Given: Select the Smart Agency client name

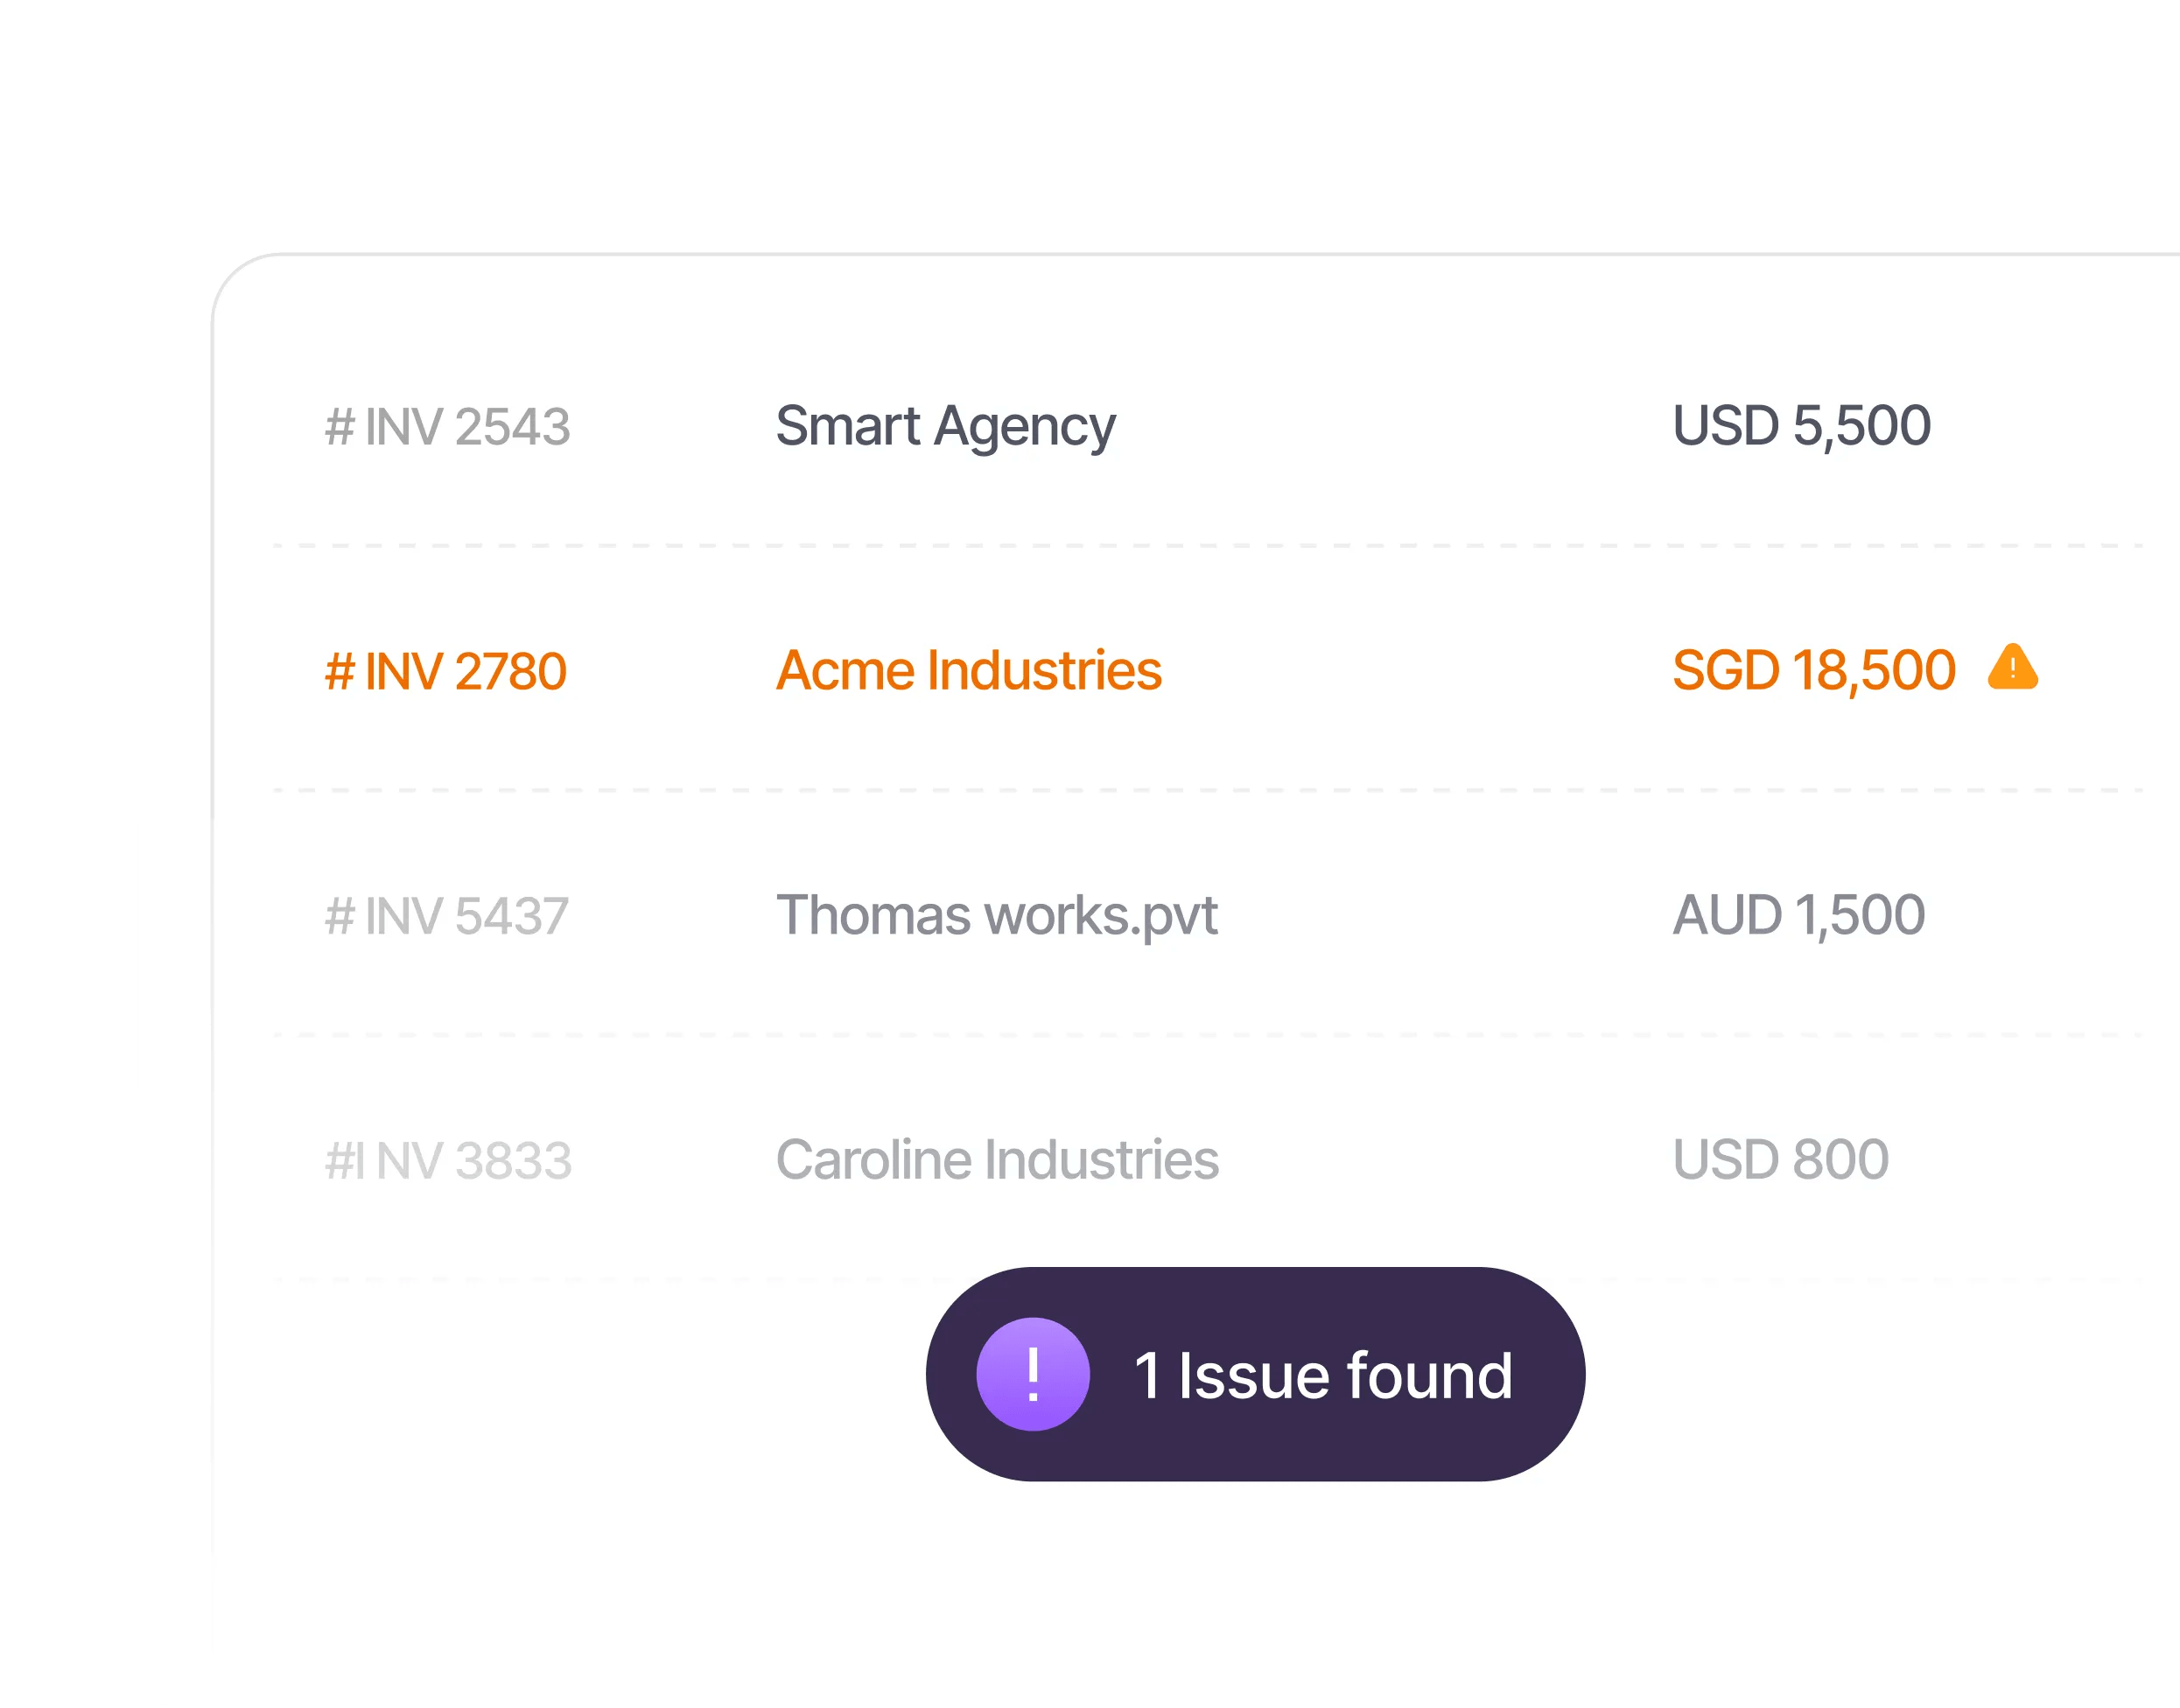Looking at the screenshot, I should coord(945,427).
